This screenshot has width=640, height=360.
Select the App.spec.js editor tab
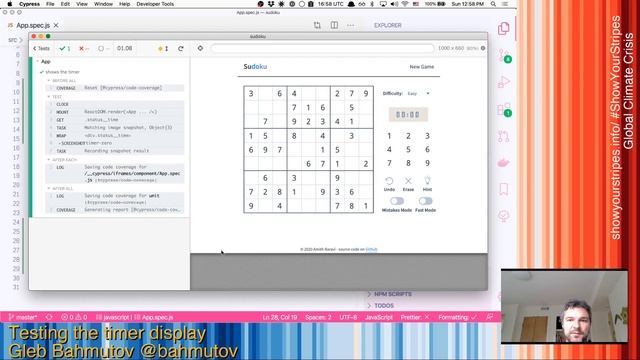(33, 25)
